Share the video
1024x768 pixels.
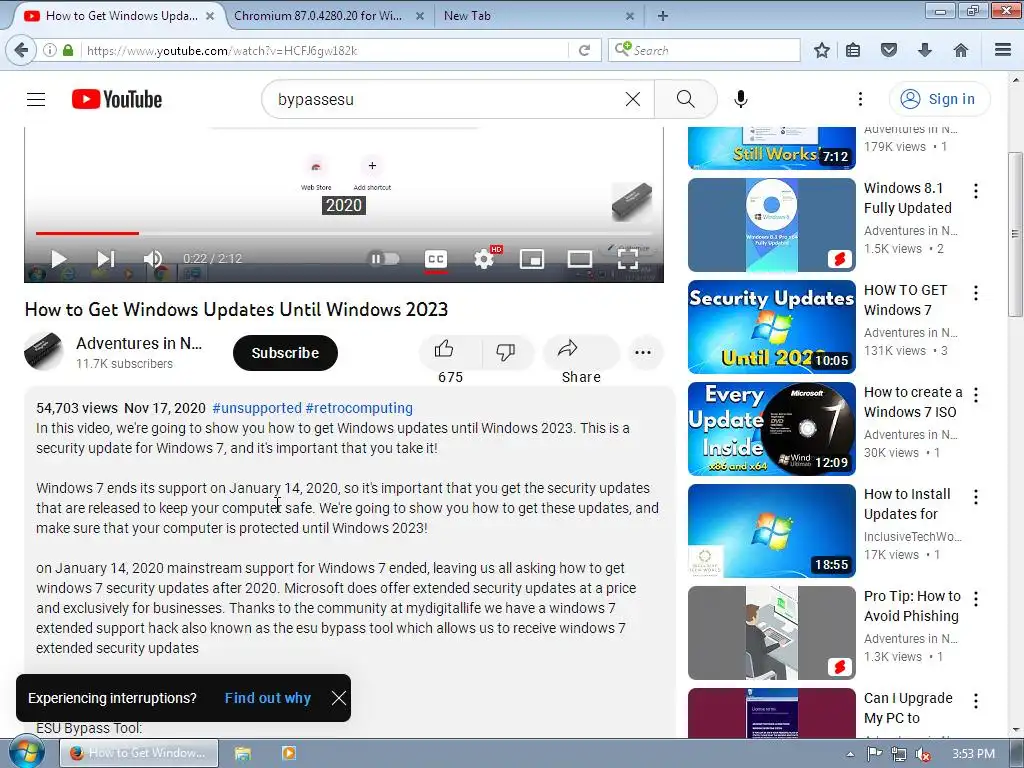581,352
